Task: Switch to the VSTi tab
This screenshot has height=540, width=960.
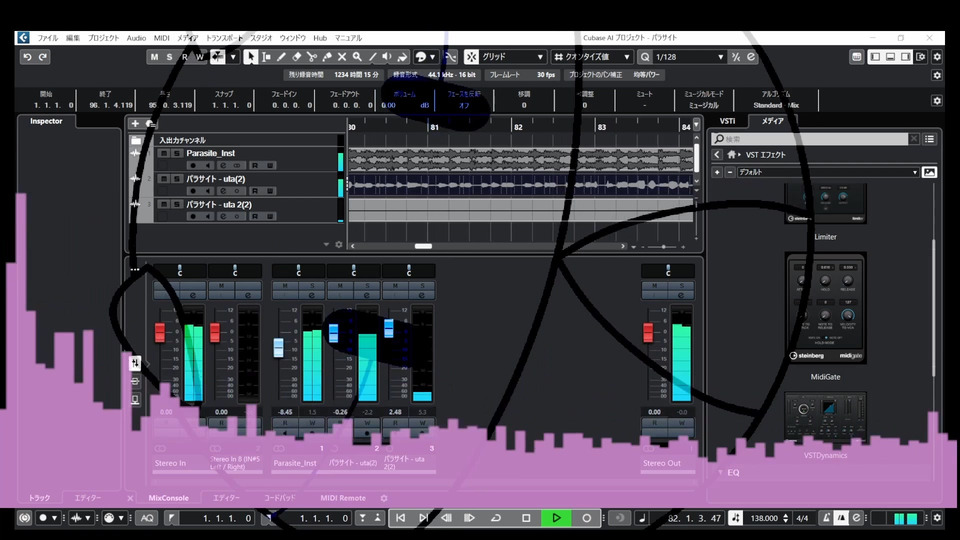Action: pyautogui.click(x=727, y=121)
